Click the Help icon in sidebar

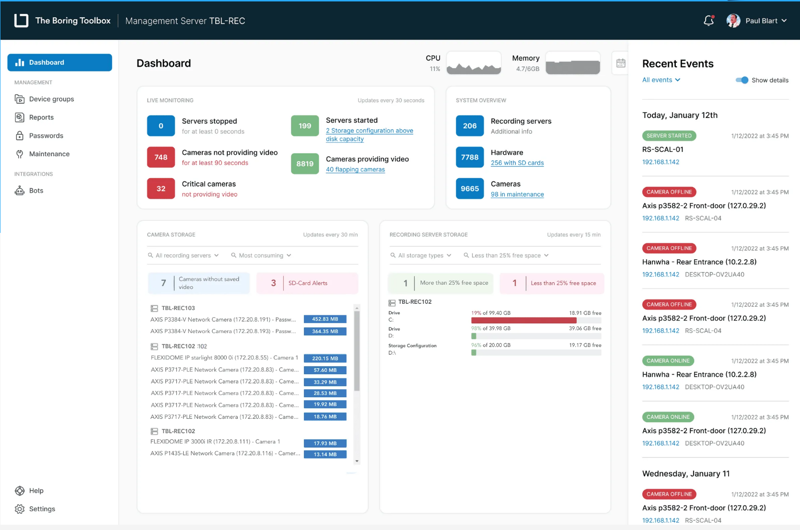tap(19, 491)
